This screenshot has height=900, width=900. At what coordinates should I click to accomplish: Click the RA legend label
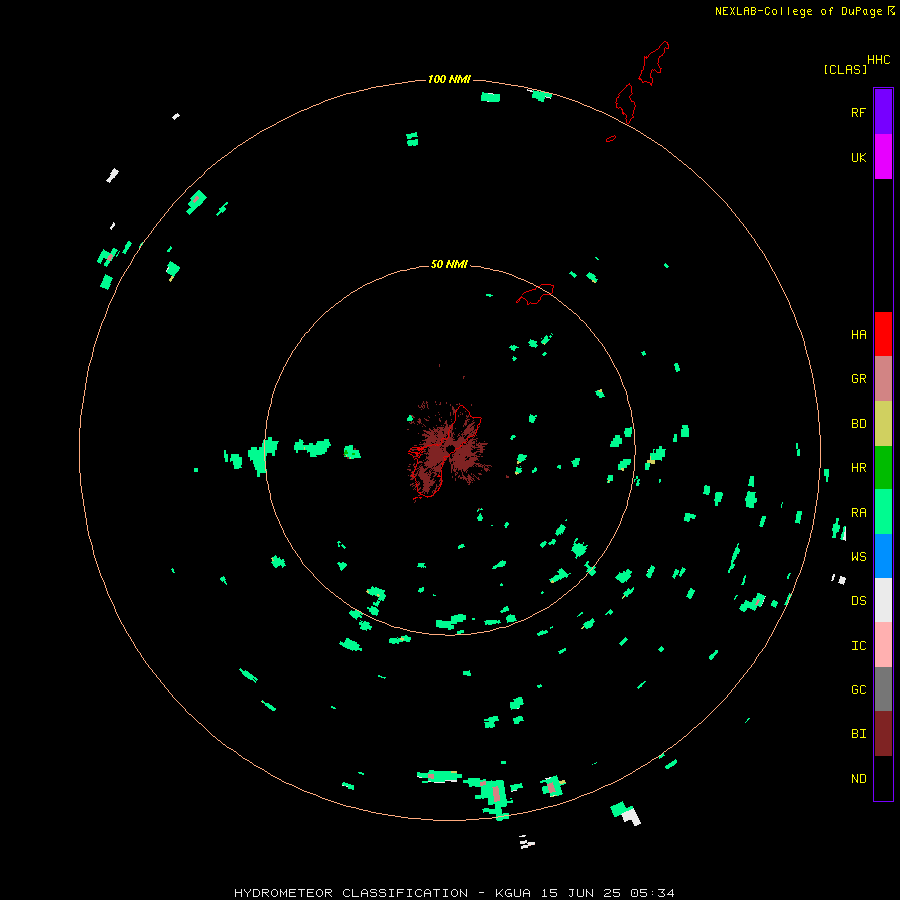[858, 513]
